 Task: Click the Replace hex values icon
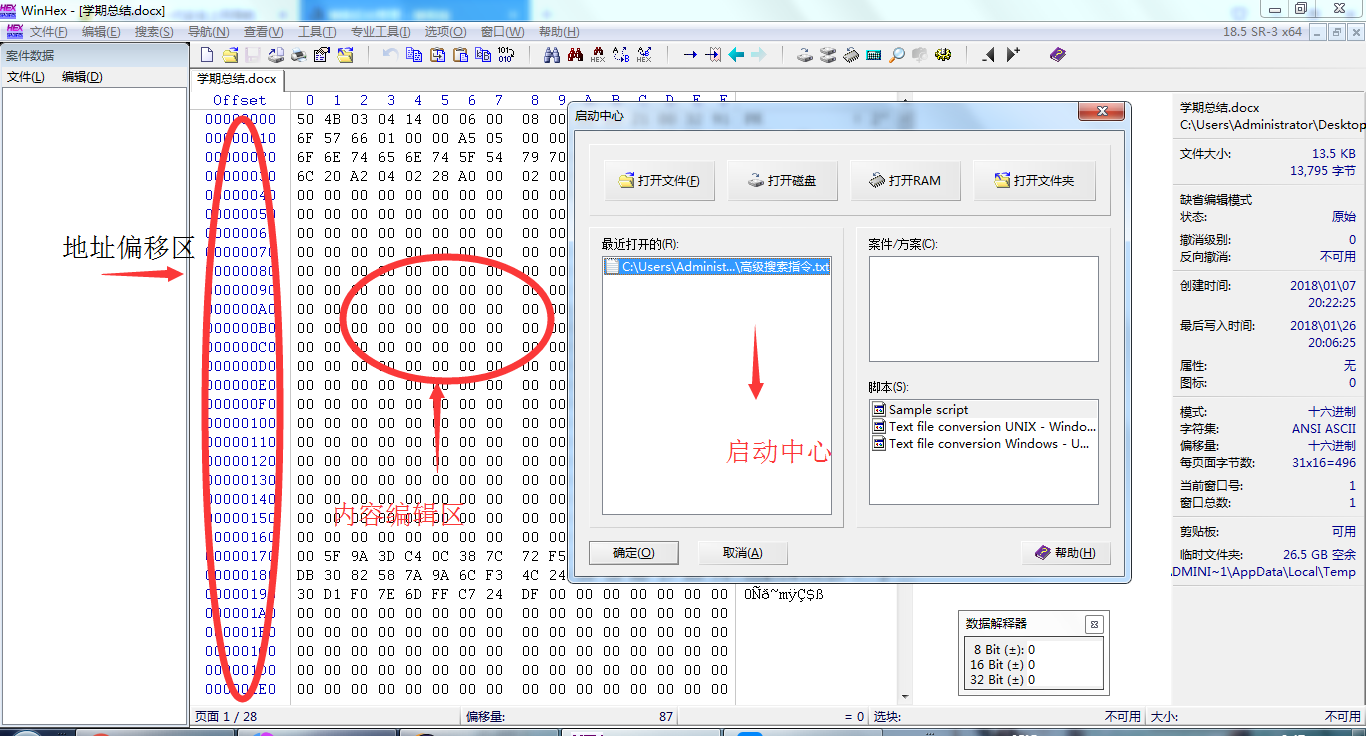tap(644, 55)
